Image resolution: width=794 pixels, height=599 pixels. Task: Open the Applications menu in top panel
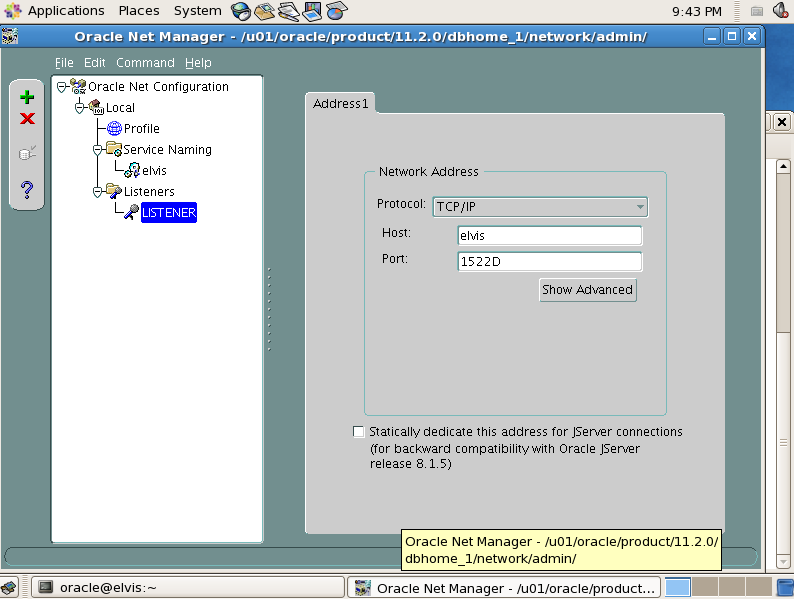[x=66, y=11]
